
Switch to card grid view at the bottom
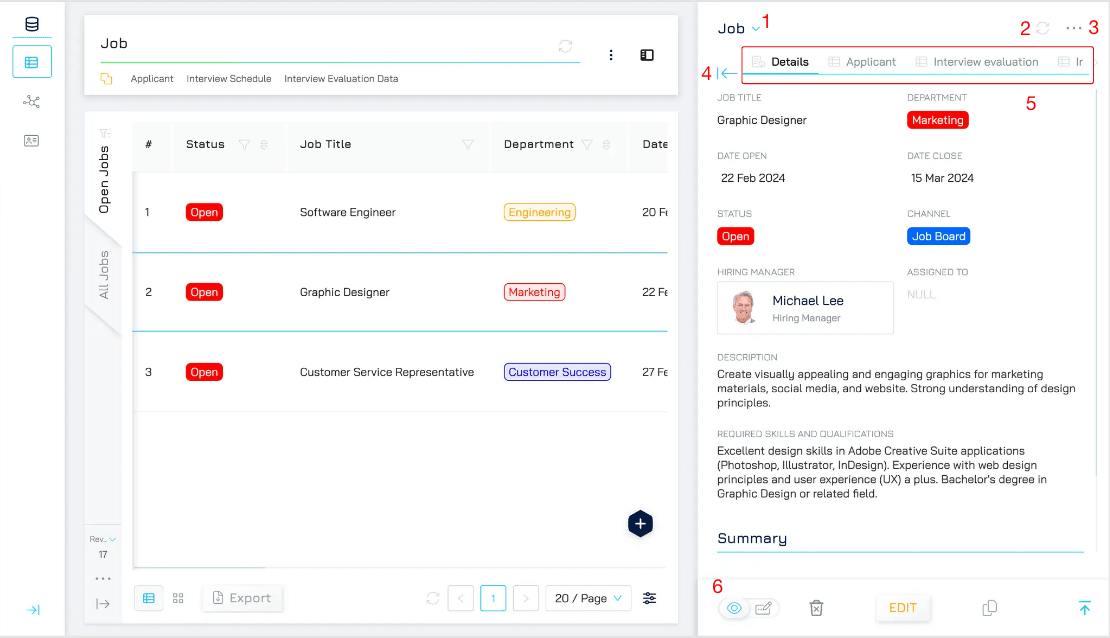pos(178,598)
